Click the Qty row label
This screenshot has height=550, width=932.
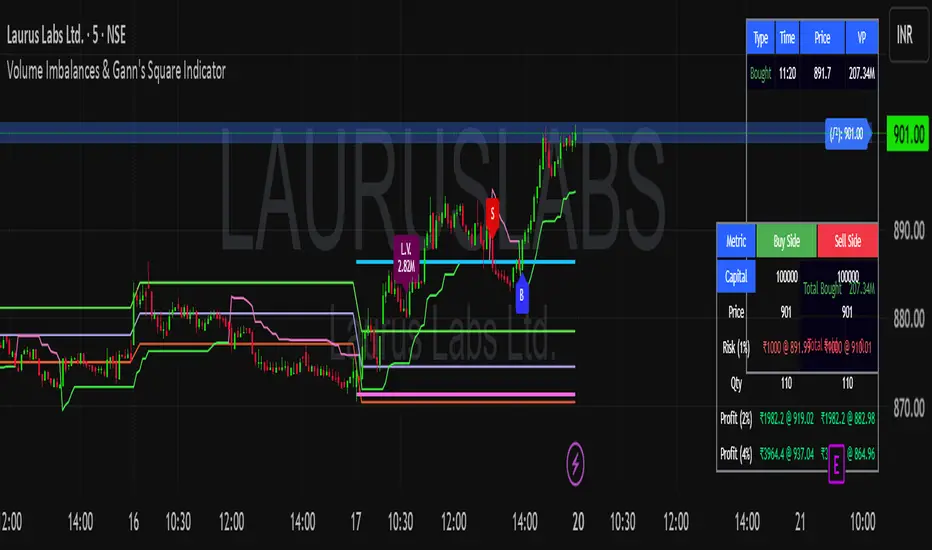[736, 384]
